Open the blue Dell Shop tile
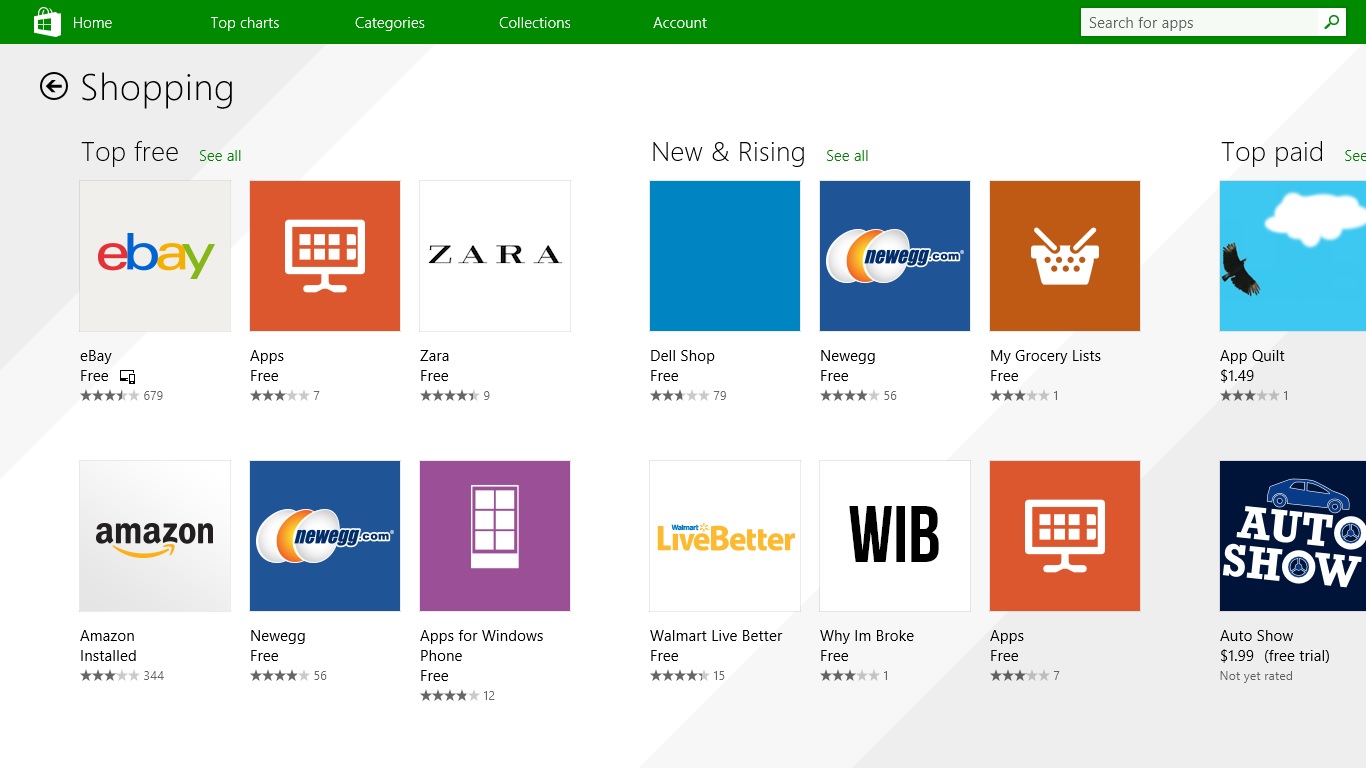Screen dimensions: 1366x768 (x=725, y=256)
